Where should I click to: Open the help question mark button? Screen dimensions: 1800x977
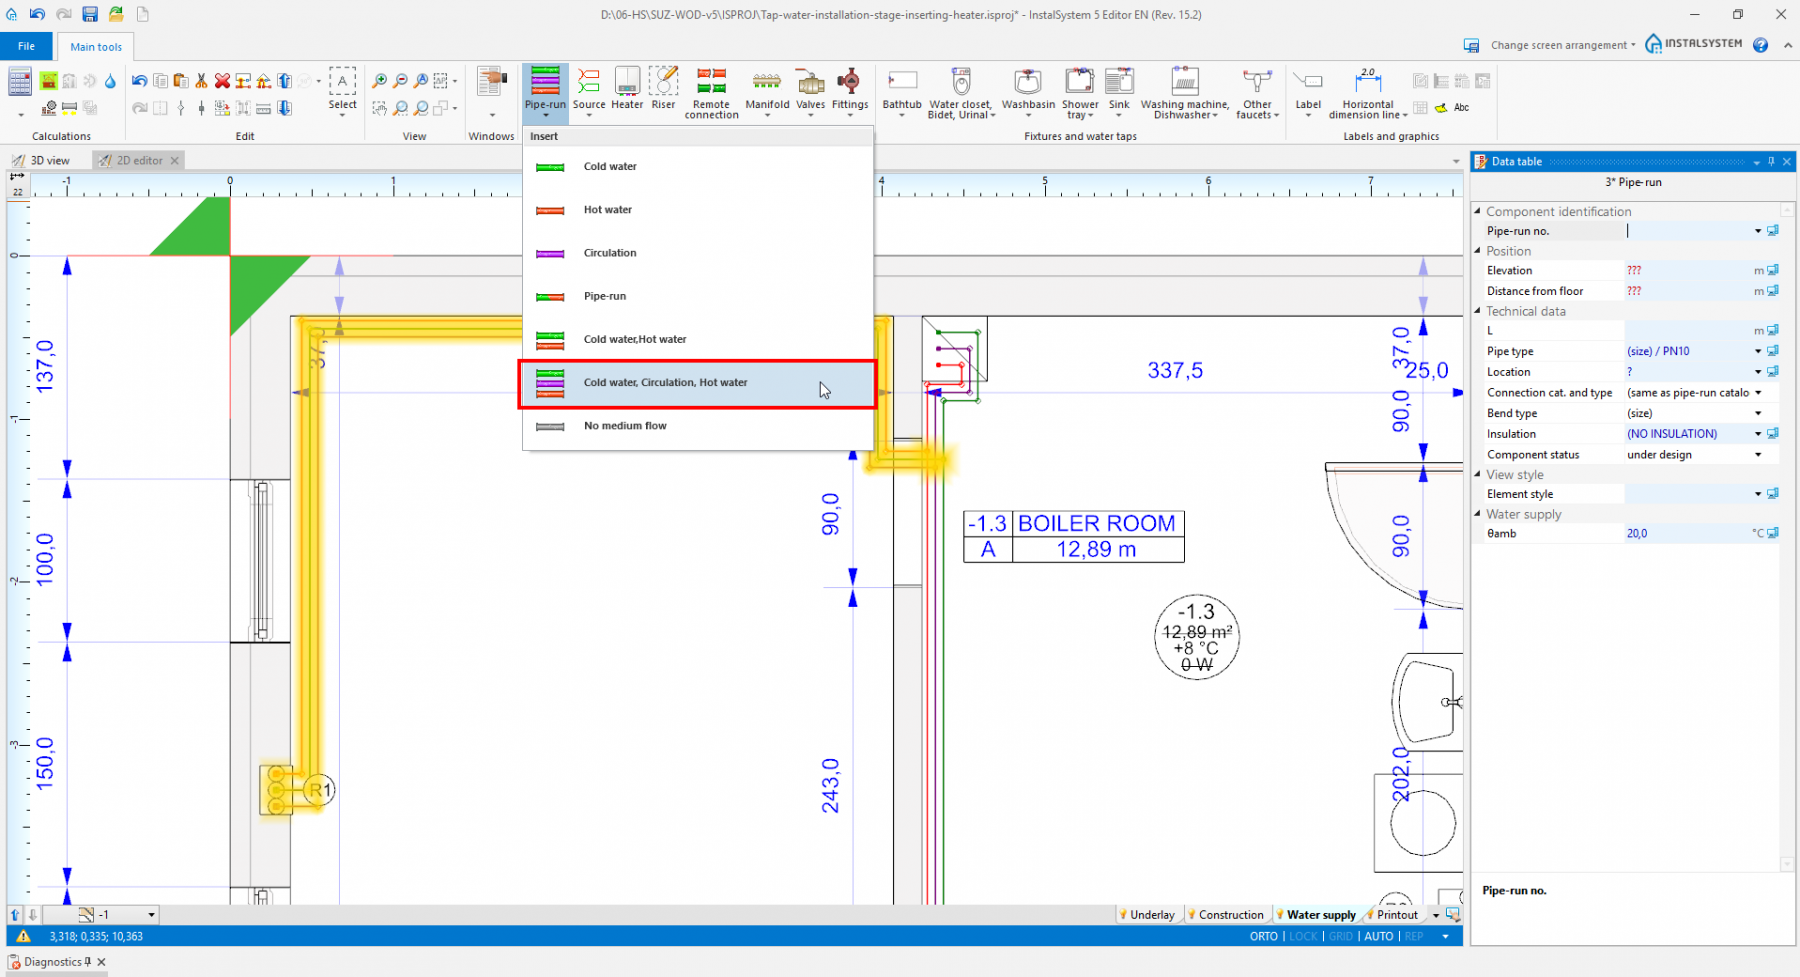[1760, 45]
